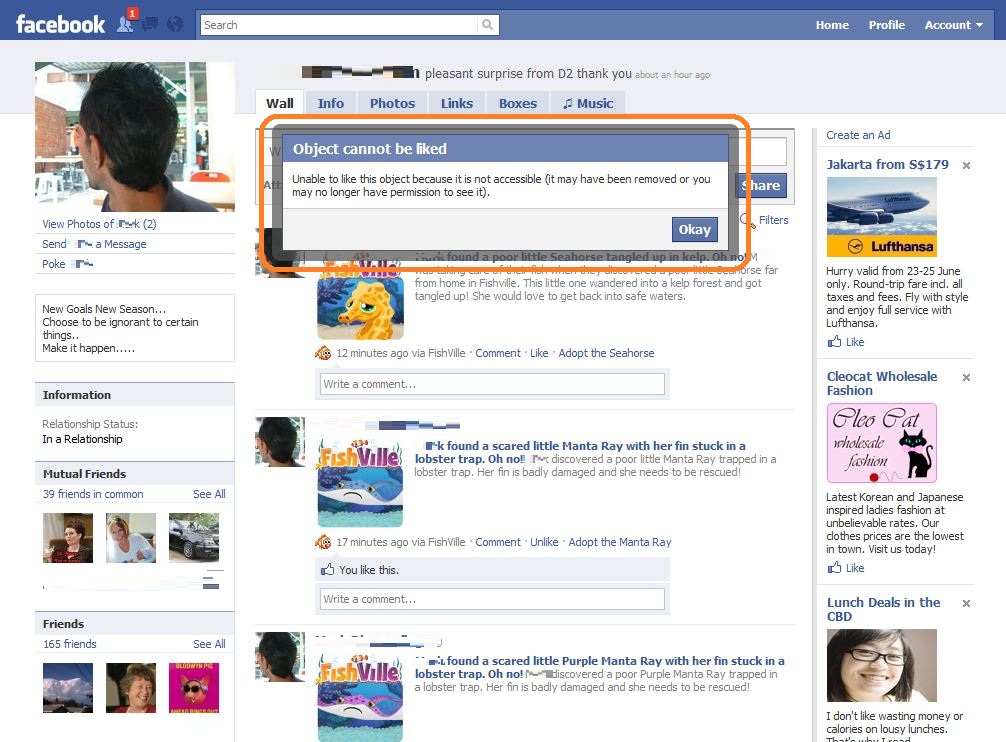Open View Photos link
Screen dimensions: 1006x742
(99, 224)
